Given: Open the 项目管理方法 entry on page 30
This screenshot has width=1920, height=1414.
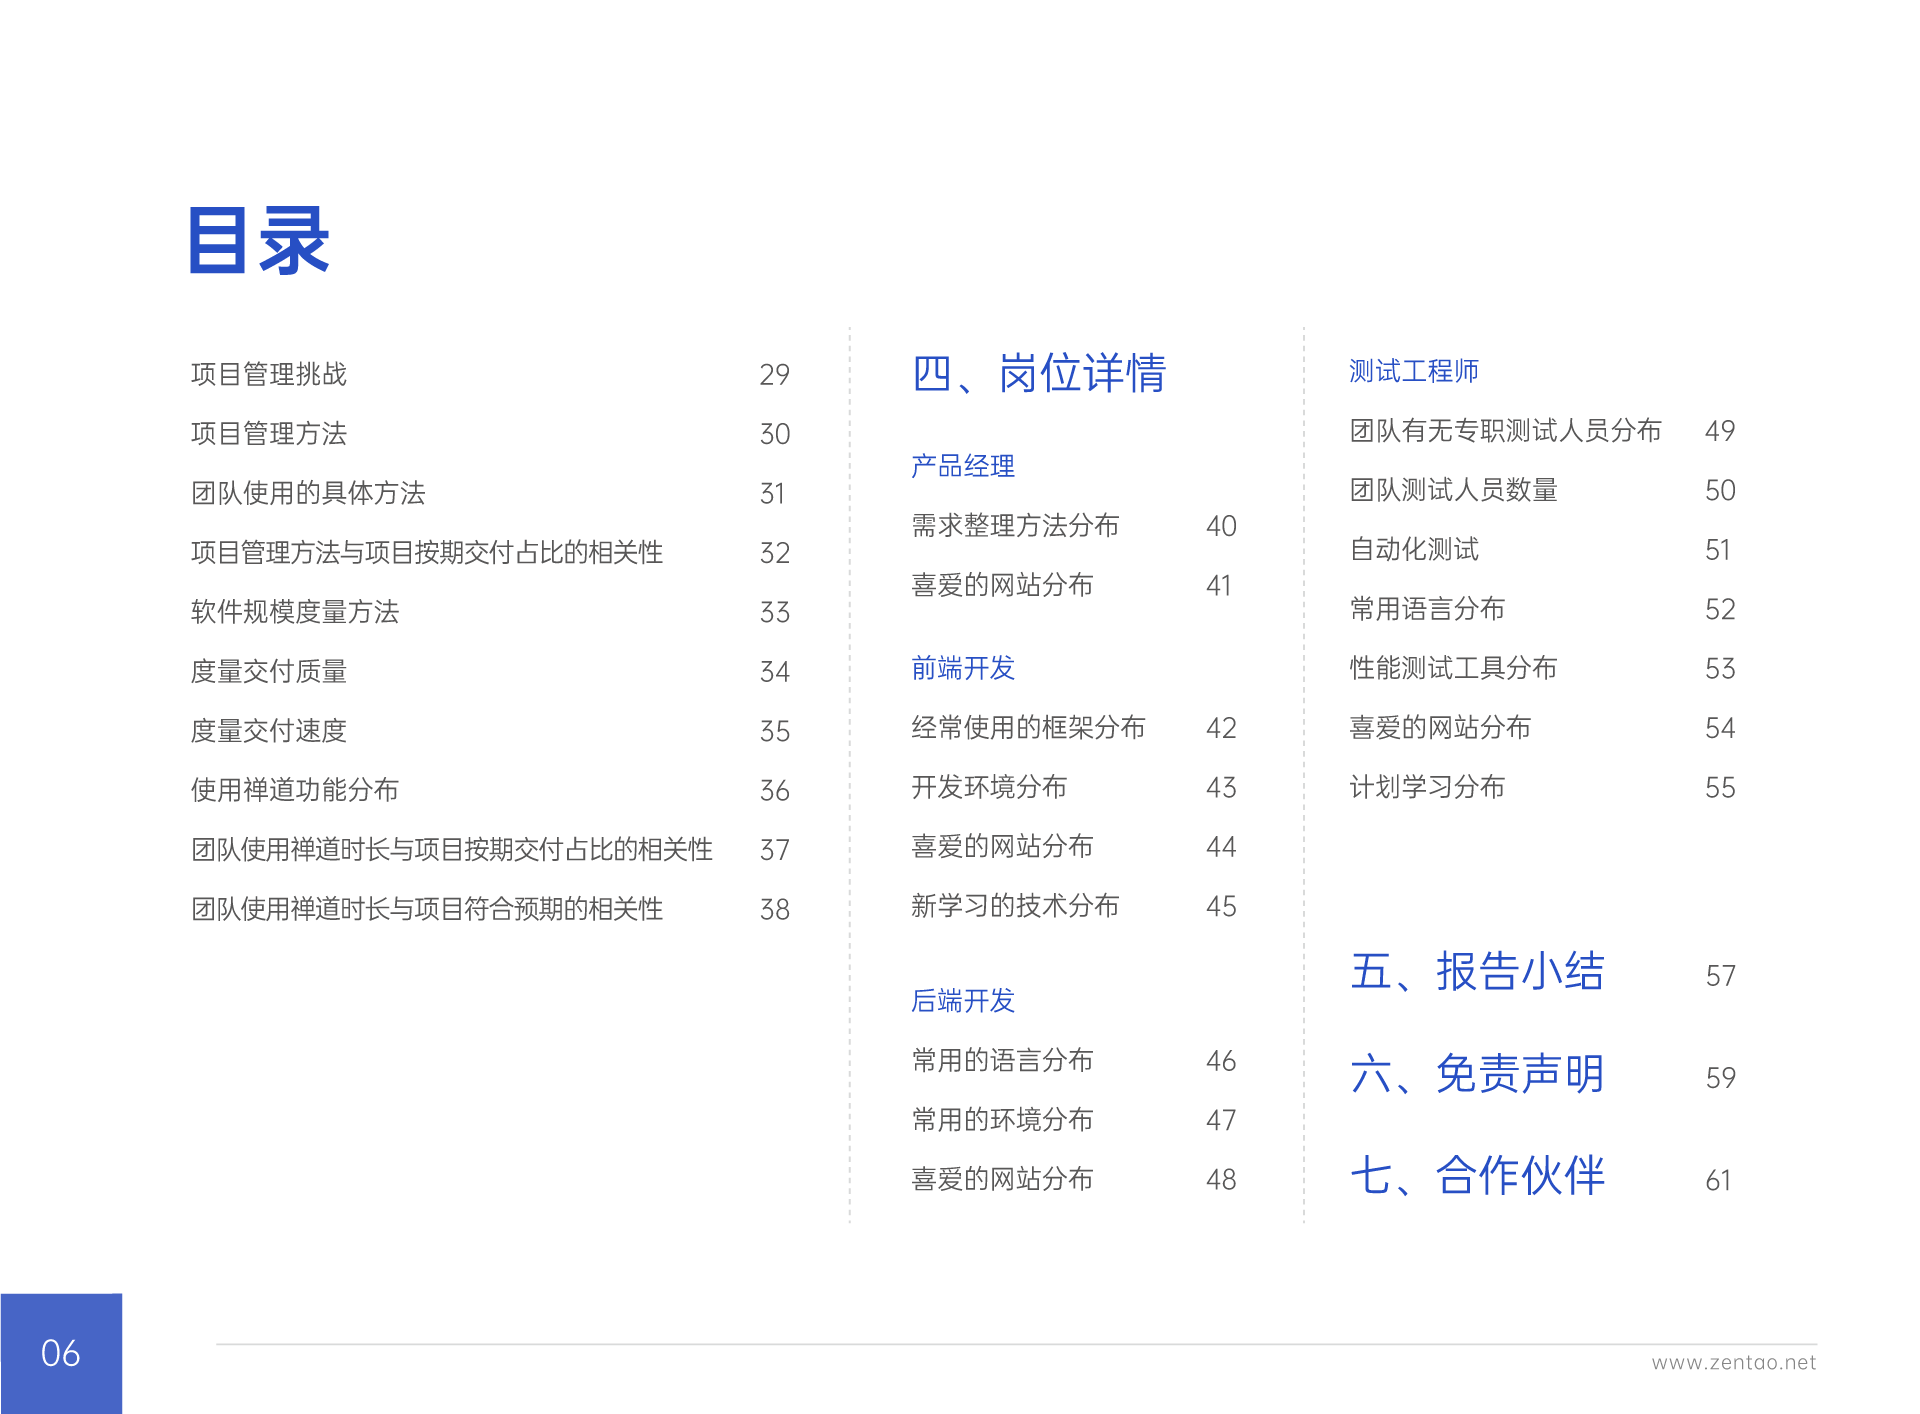Looking at the screenshot, I should [268, 433].
